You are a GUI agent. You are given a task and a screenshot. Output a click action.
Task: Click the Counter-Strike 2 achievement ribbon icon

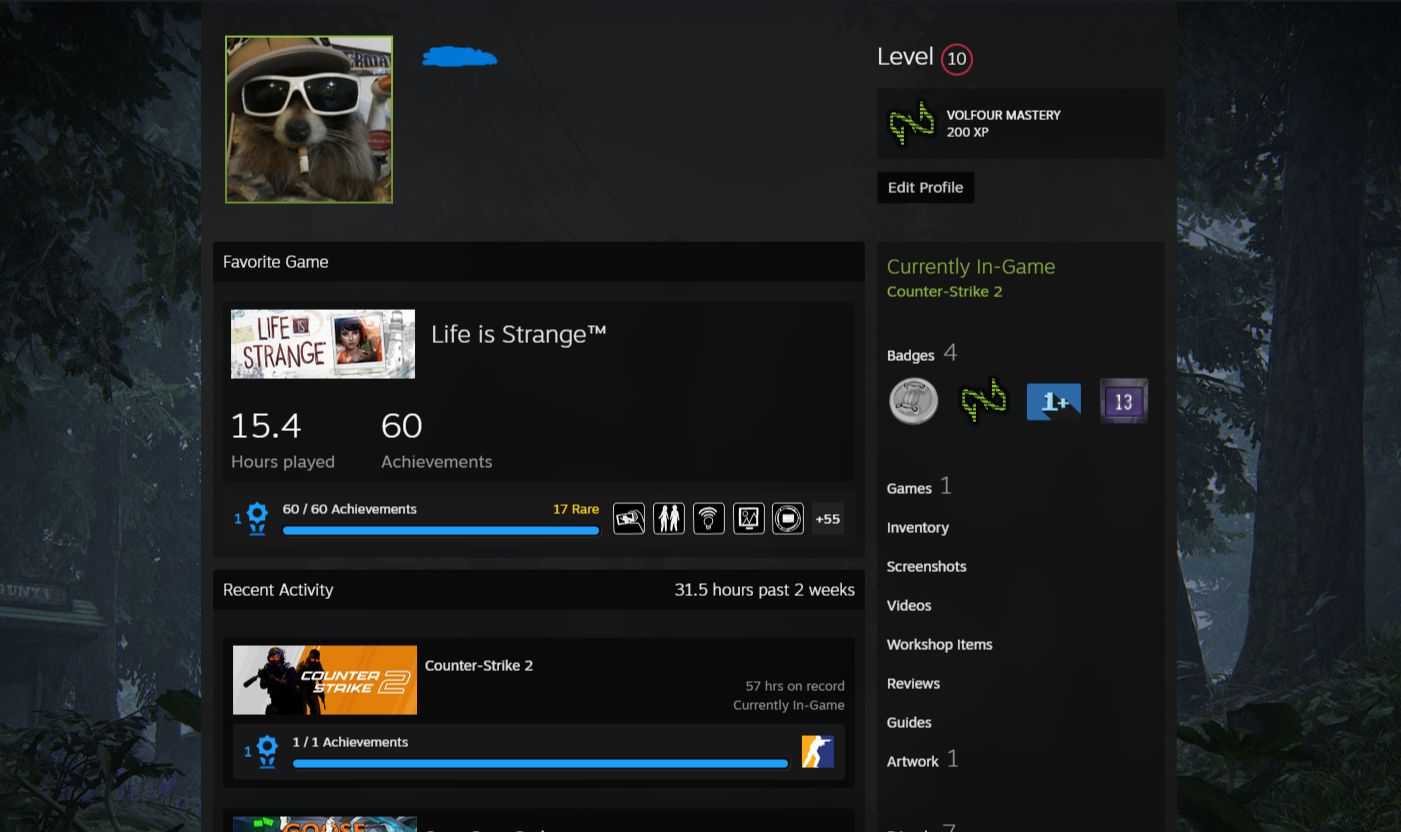pos(267,751)
